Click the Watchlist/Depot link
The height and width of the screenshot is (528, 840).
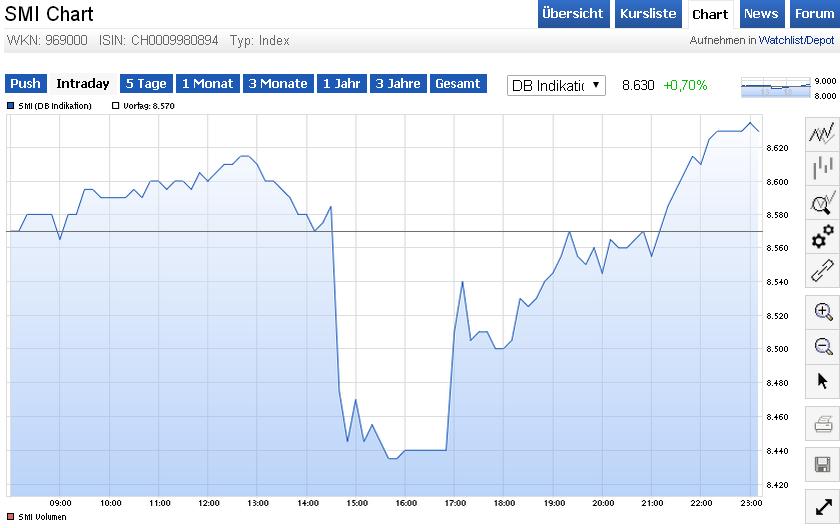[796, 41]
